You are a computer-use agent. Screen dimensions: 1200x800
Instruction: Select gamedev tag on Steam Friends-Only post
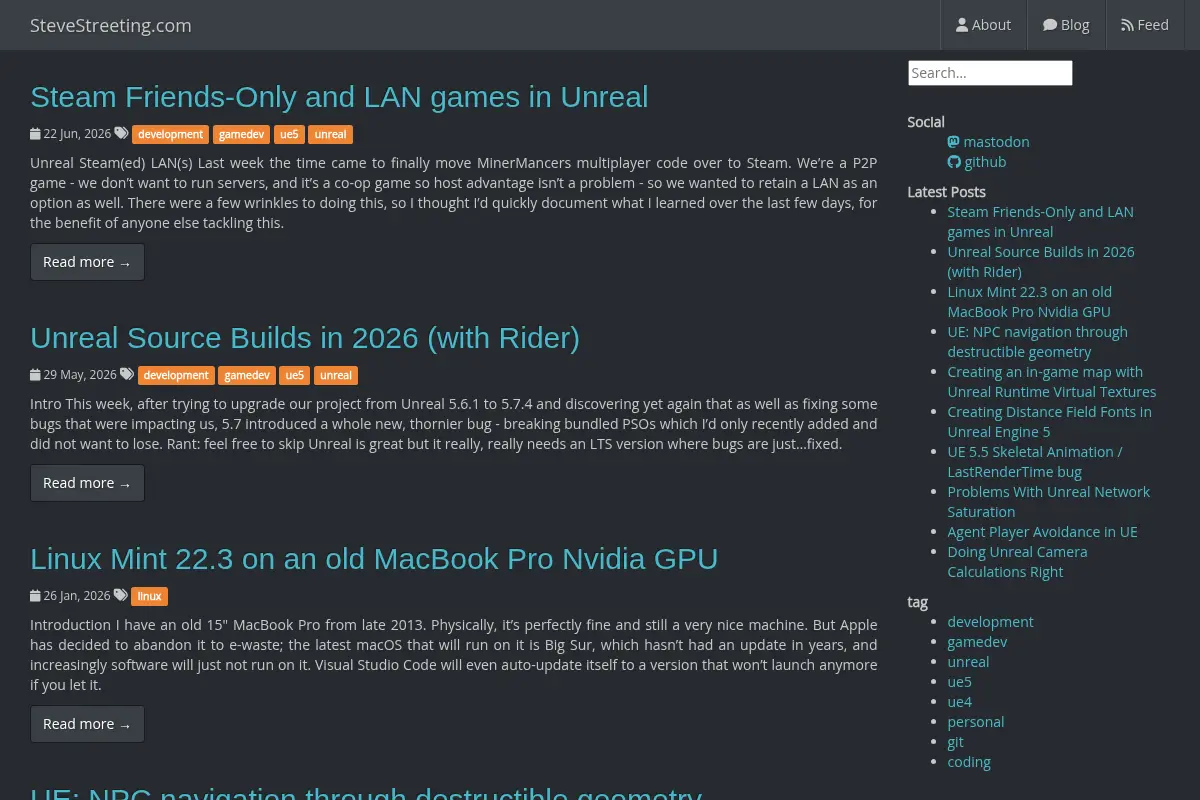(241, 134)
